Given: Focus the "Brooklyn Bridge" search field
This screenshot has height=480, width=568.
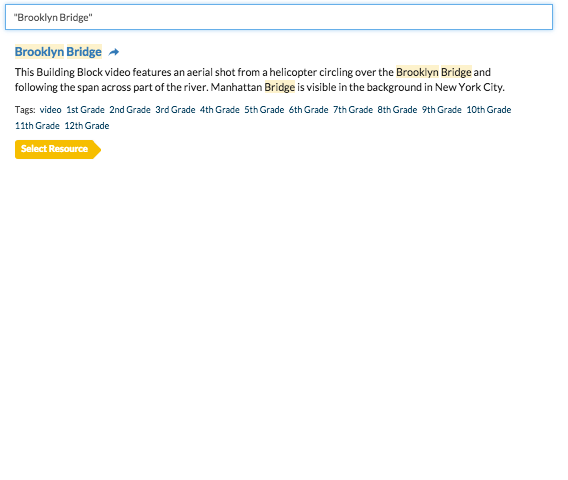Looking at the screenshot, I should tap(279, 17).
